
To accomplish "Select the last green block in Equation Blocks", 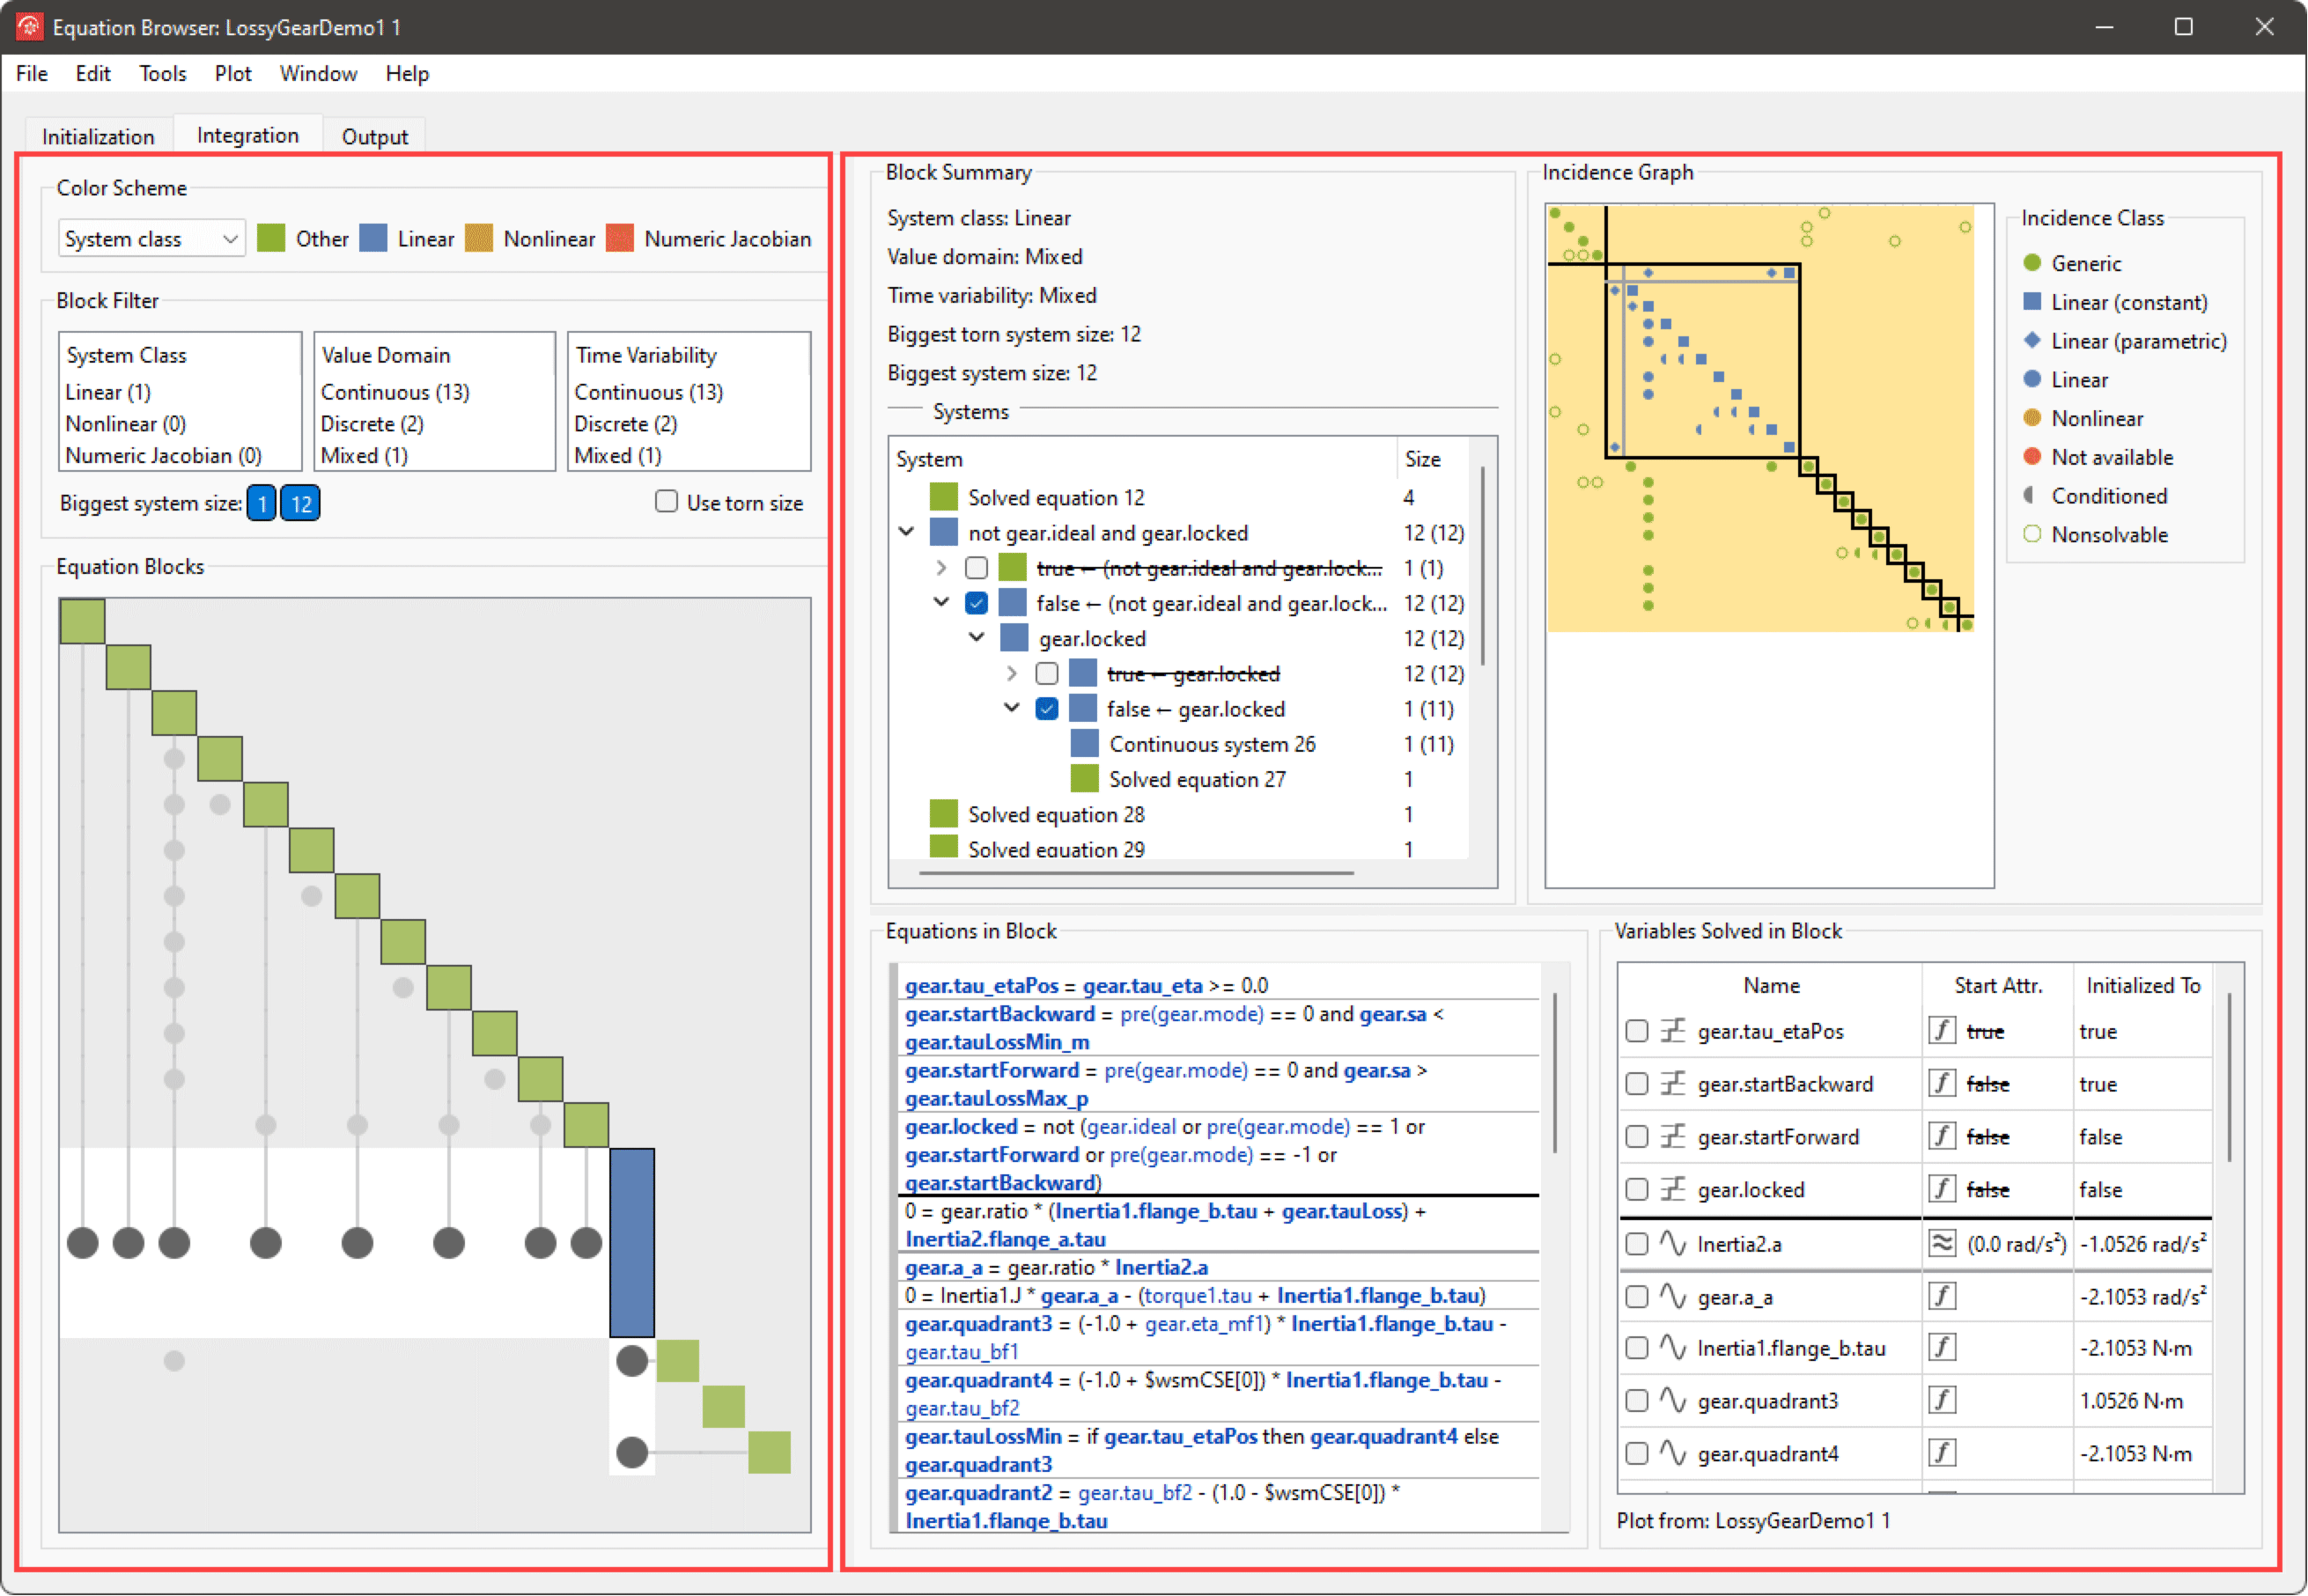I will pos(769,1452).
